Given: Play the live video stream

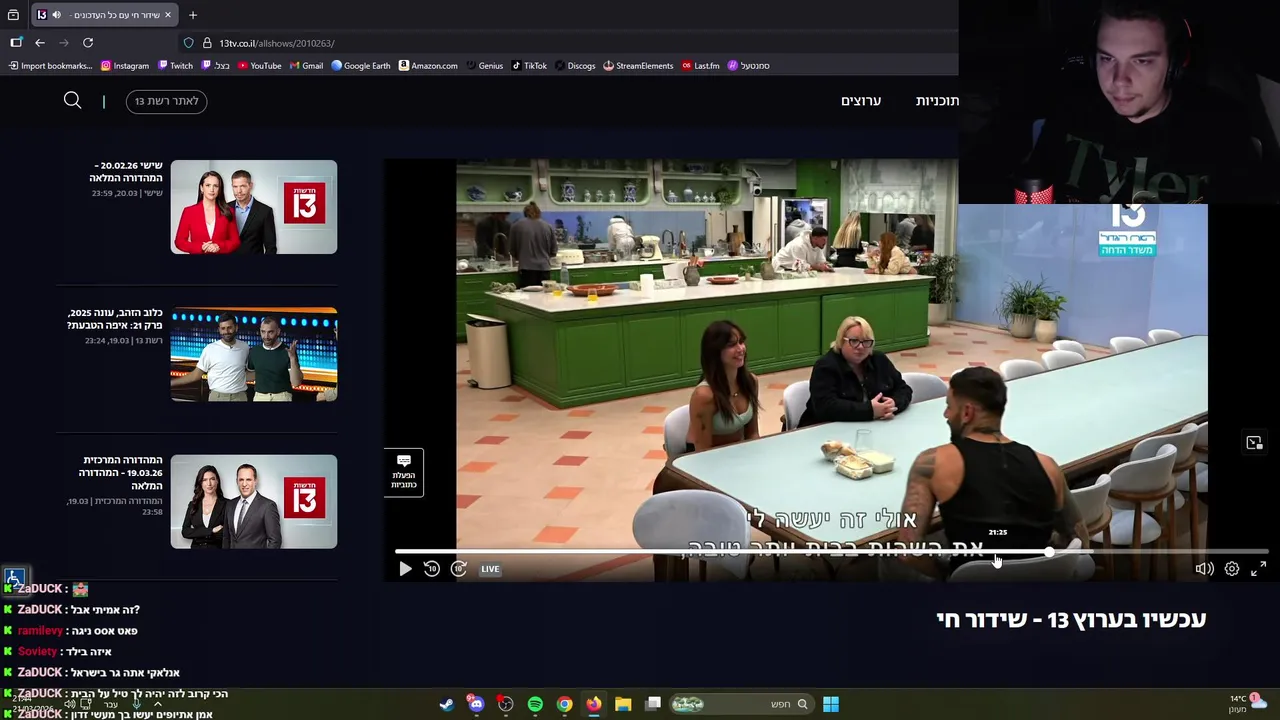Looking at the screenshot, I should tap(405, 569).
